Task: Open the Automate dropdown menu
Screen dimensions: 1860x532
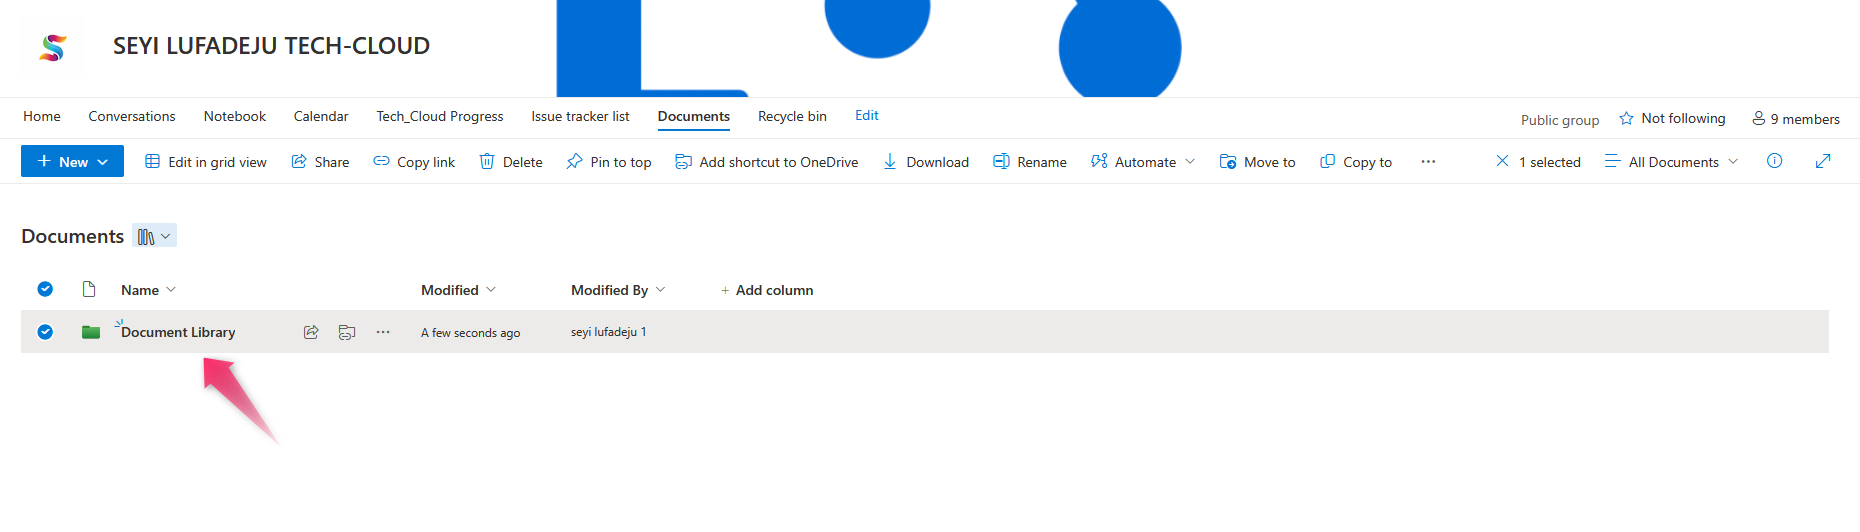Action: click(1143, 162)
